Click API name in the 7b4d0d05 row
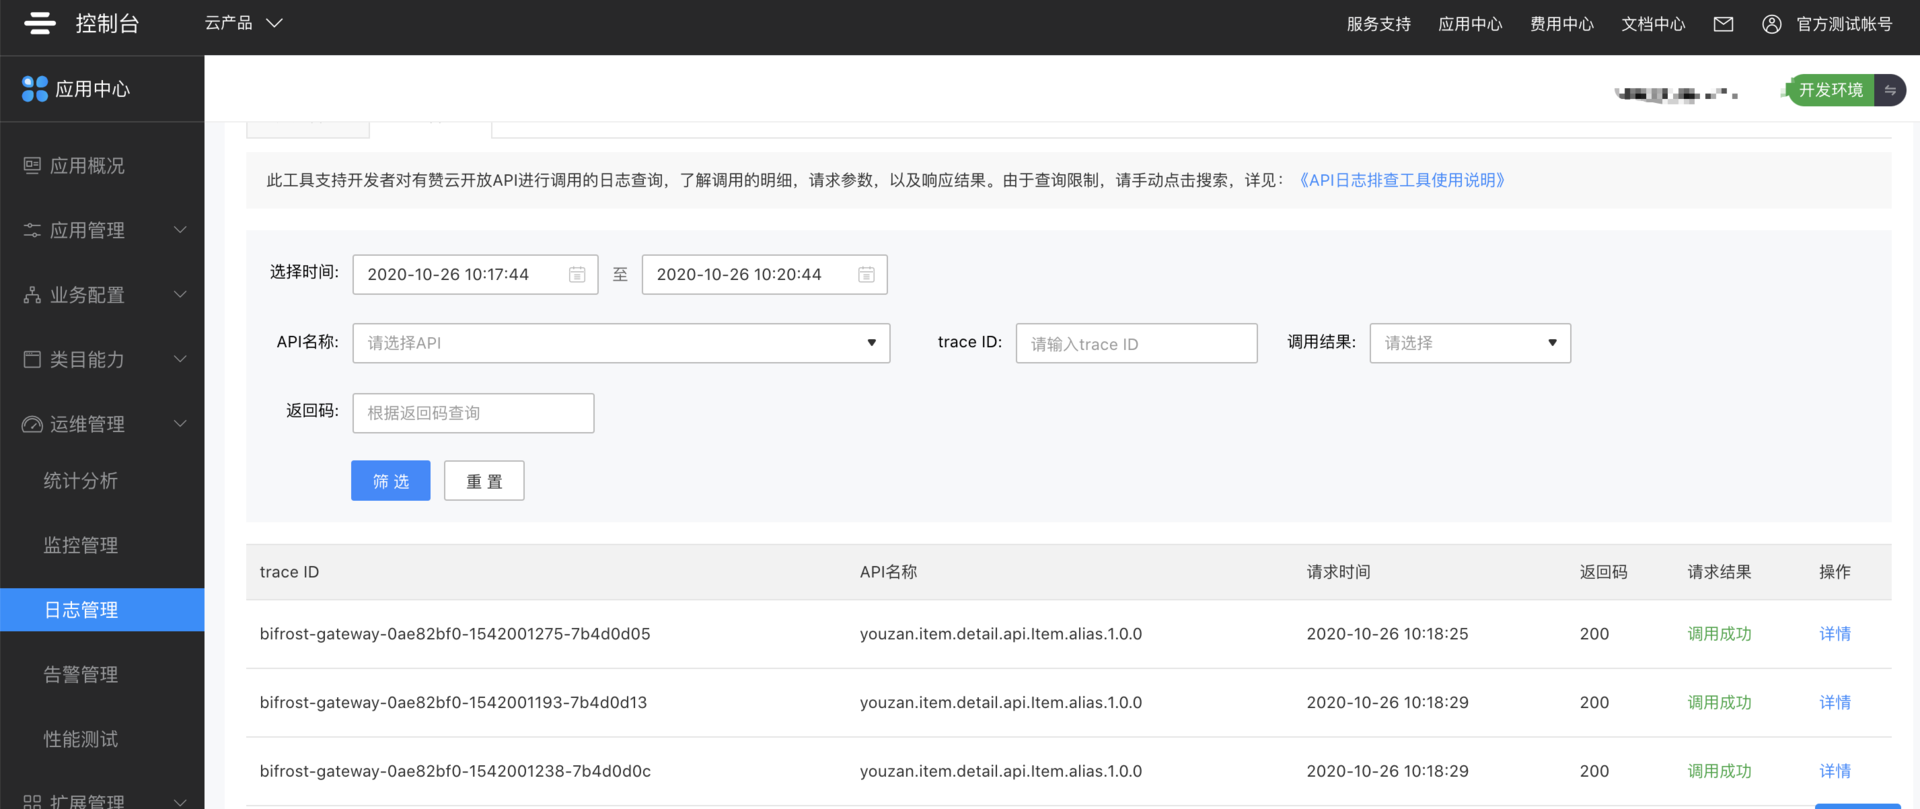Image resolution: width=1920 pixels, height=809 pixels. pyautogui.click(x=1001, y=634)
